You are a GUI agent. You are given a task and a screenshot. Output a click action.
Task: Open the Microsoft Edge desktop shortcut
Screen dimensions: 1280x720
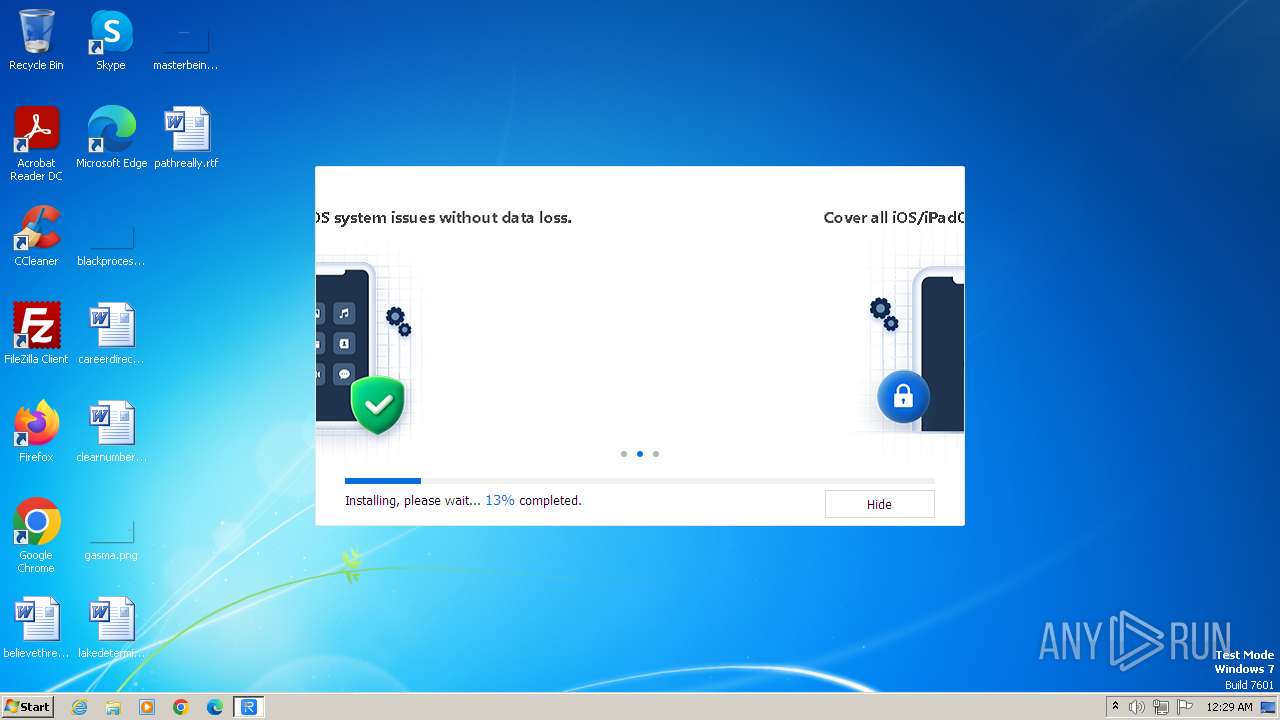pyautogui.click(x=111, y=138)
